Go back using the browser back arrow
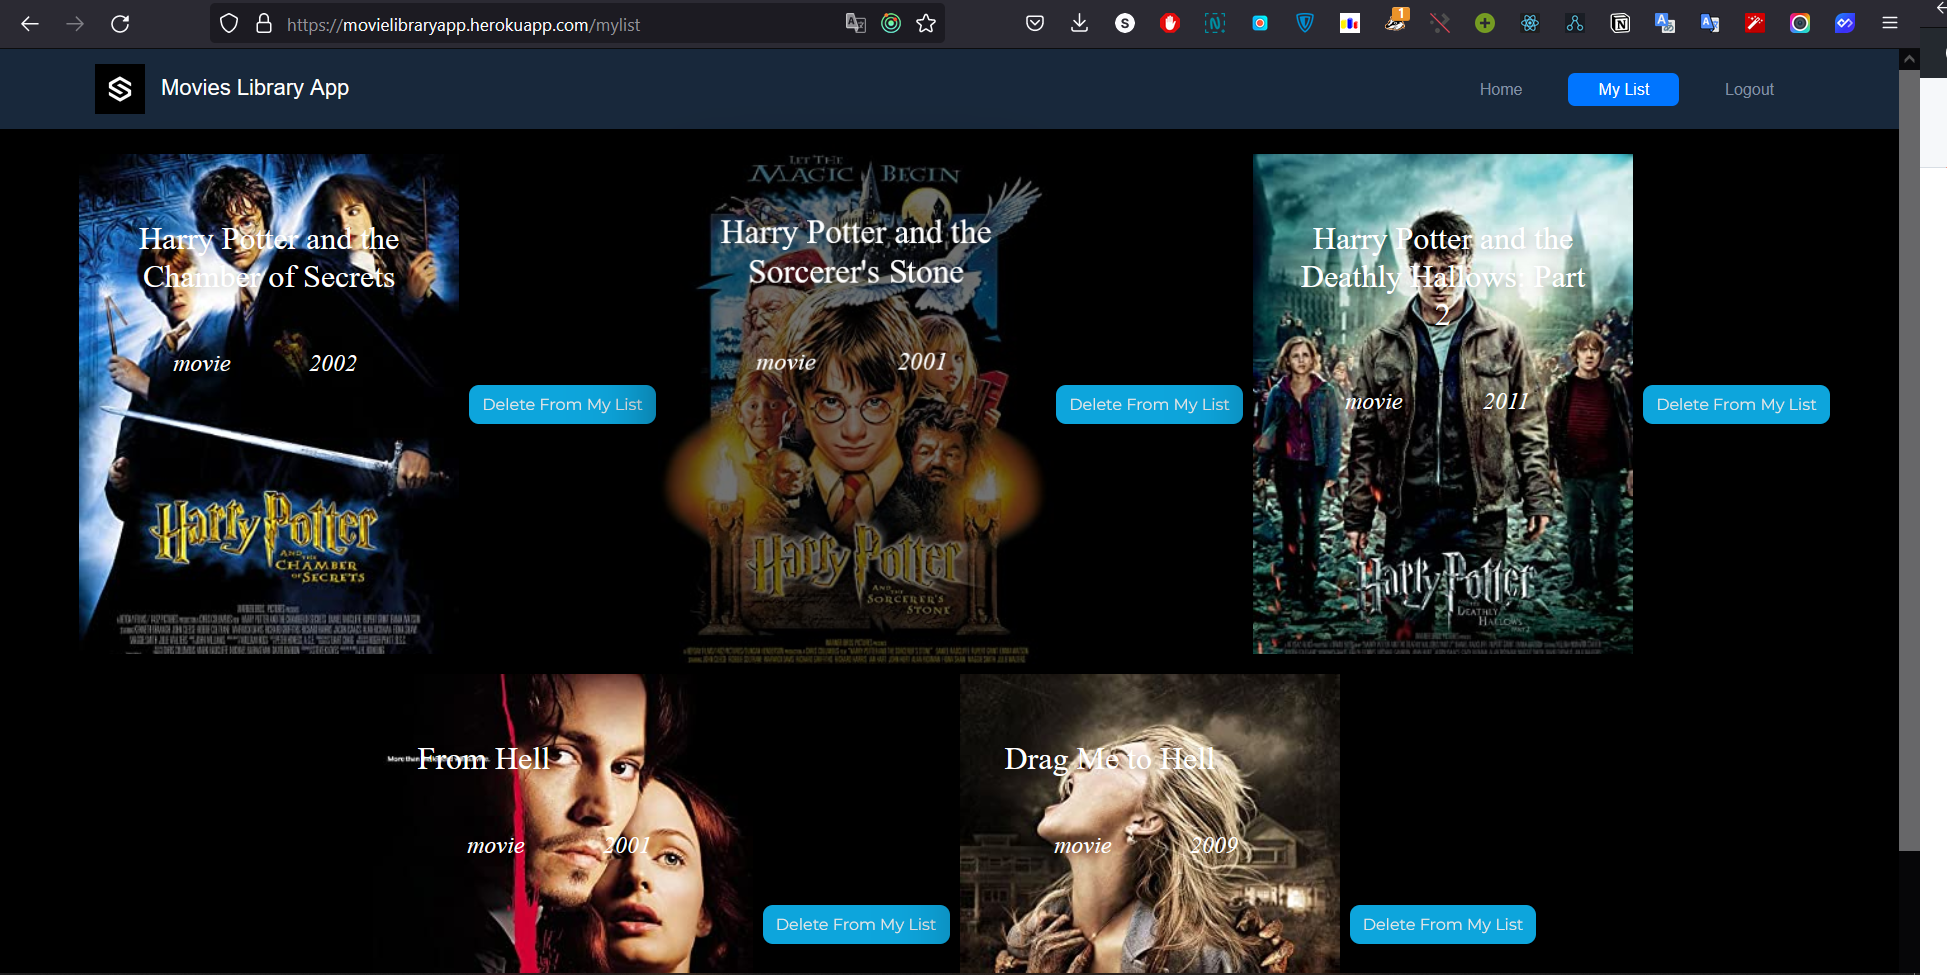This screenshot has width=1947, height=975. (x=30, y=23)
